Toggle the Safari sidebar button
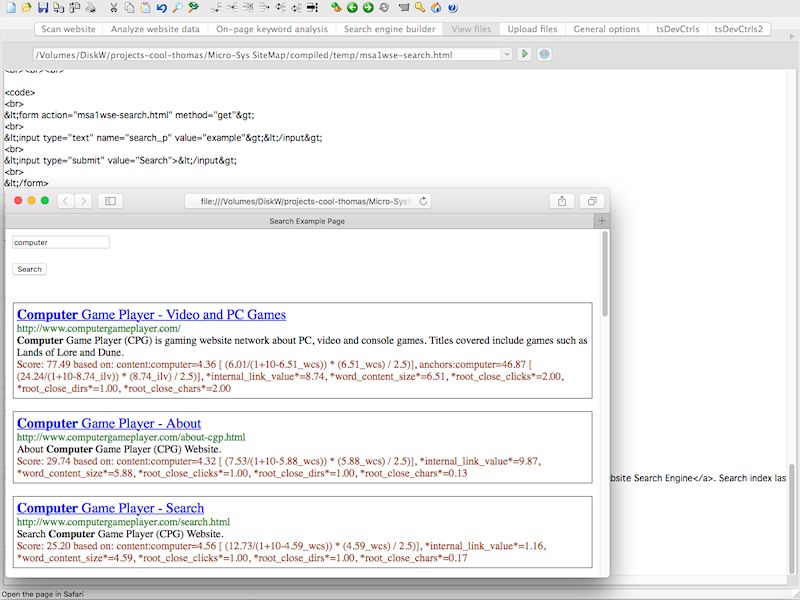Screen dimensions: 800x600 coord(111,201)
